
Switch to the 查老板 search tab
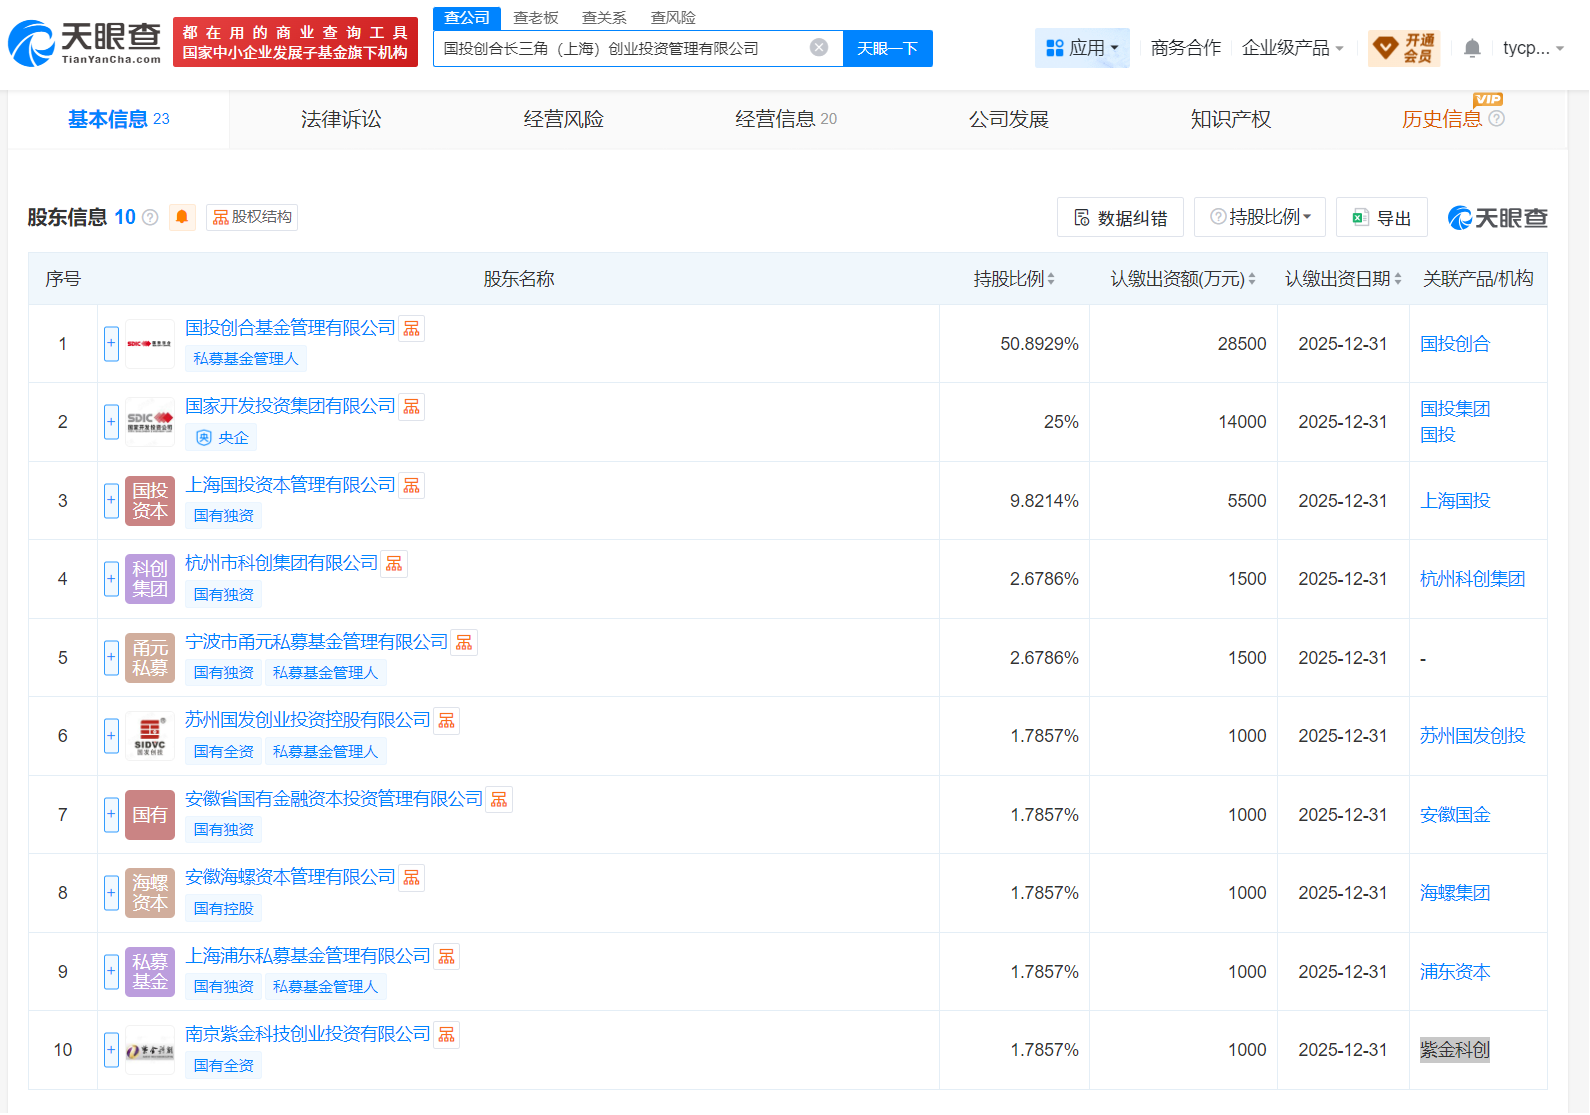(536, 18)
